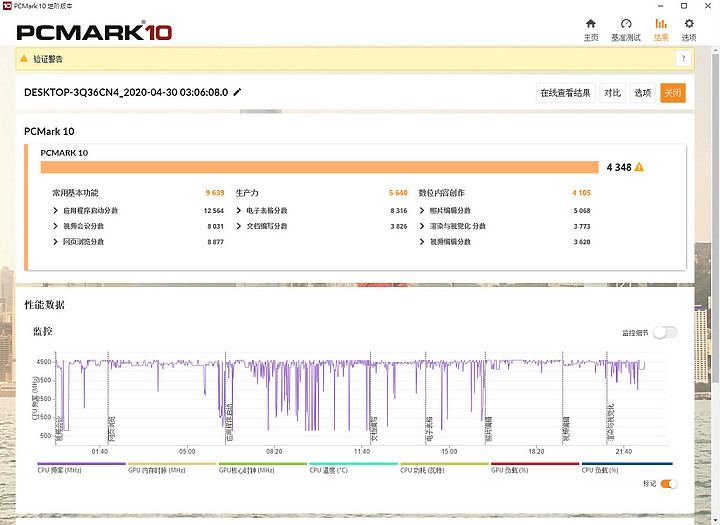The height and width of the screenshot is (525, 720).
Task: Toggle CPU 温度 (°C) legend series
Action: tap(353, 467)
